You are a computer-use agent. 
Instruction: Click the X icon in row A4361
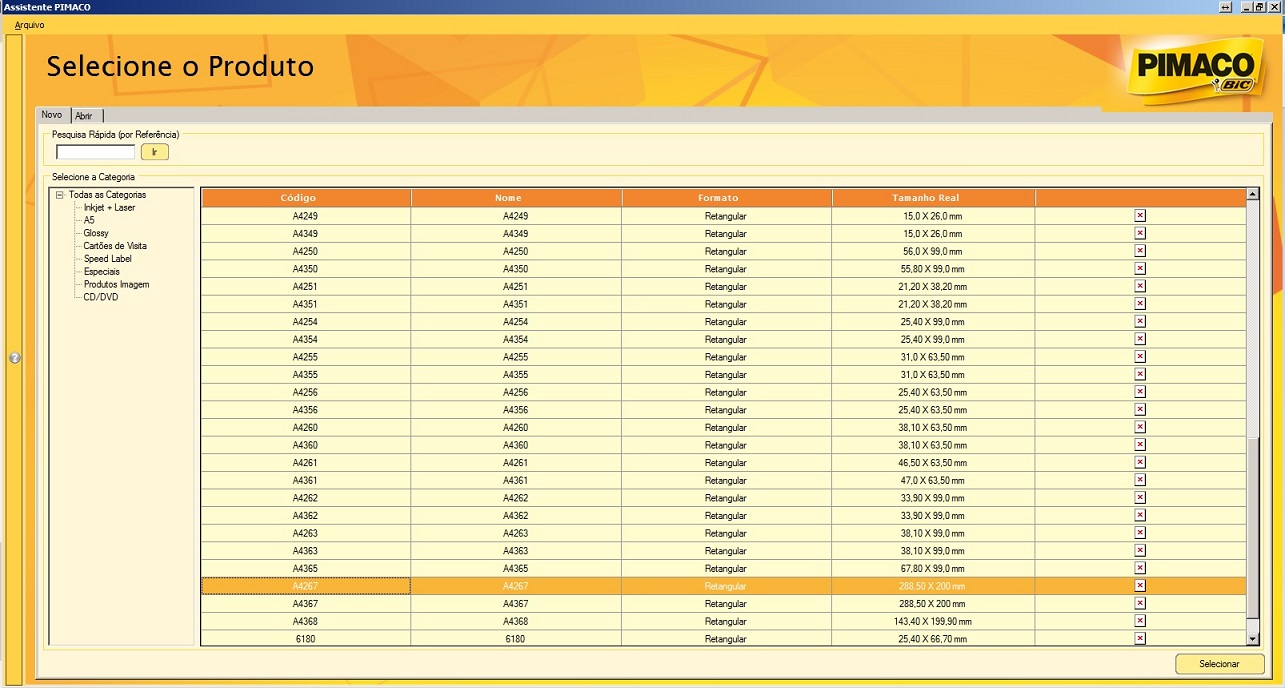click(x=1140, y=480)
